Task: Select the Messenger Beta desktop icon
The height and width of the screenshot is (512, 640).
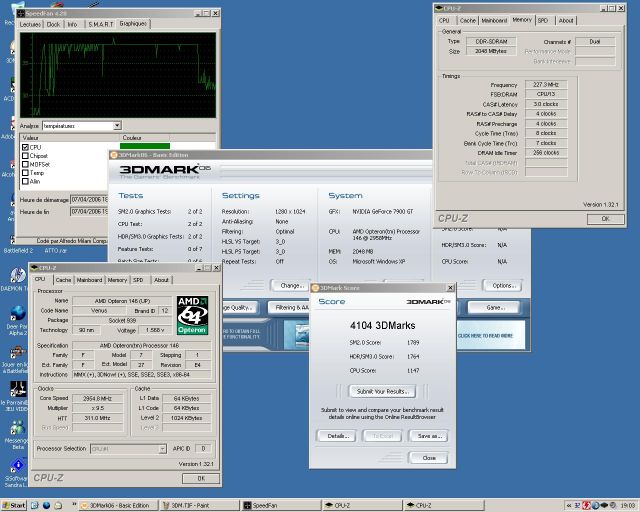Action: [x=16, y=434]
